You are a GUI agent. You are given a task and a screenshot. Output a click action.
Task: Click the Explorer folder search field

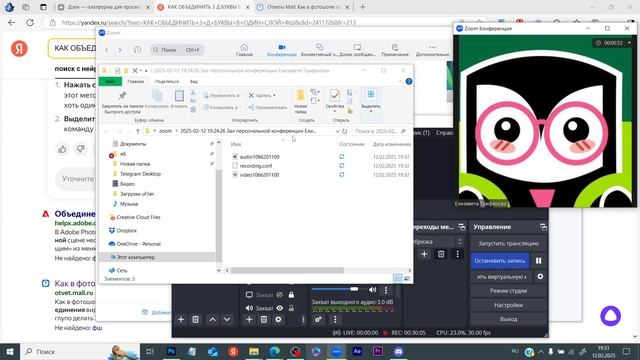[380, 131]
